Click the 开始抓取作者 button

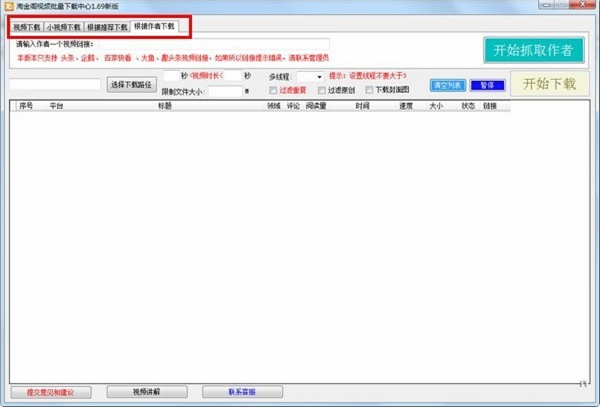533,50
